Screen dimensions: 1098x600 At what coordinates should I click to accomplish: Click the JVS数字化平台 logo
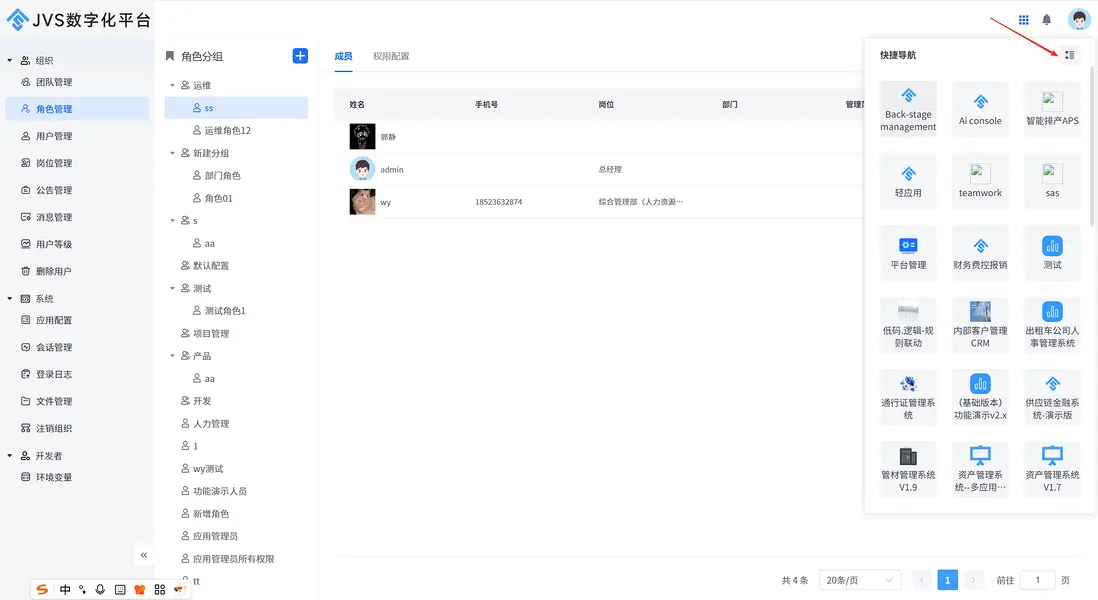tap(78, 20)
